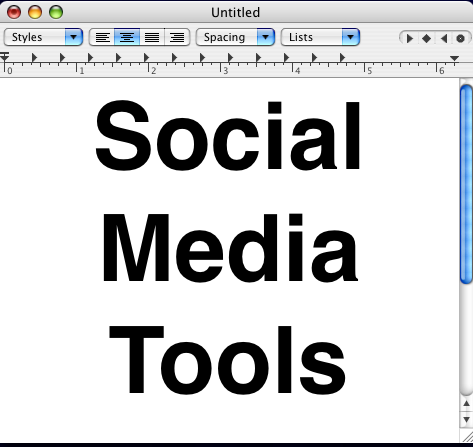This screenshot has height=447, width=473.
Task: Select the center-align text button
Action: click(x=127, y=37)
